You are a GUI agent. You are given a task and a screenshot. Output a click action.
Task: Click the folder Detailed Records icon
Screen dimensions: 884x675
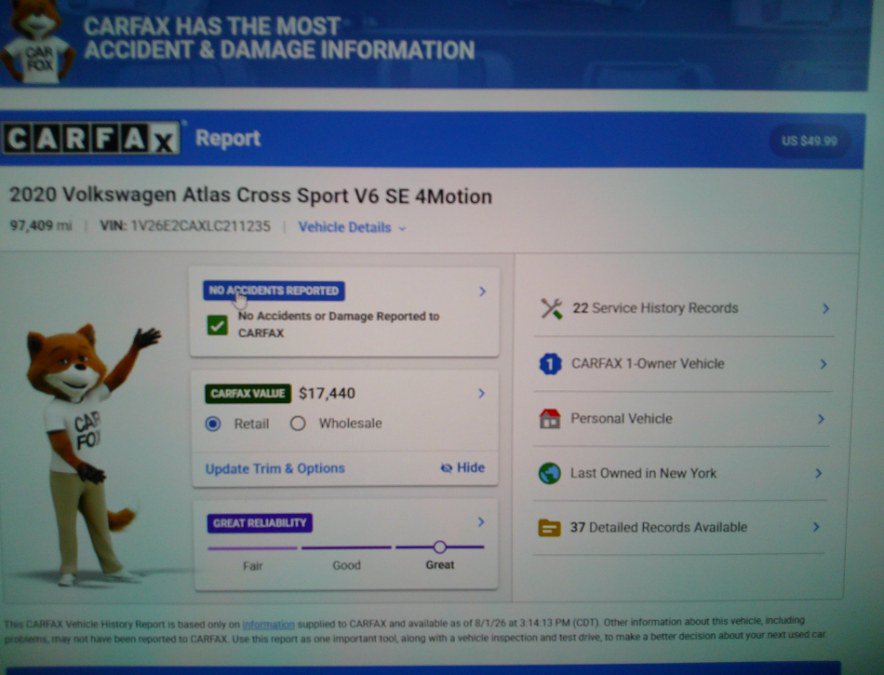tap(549, 528)
